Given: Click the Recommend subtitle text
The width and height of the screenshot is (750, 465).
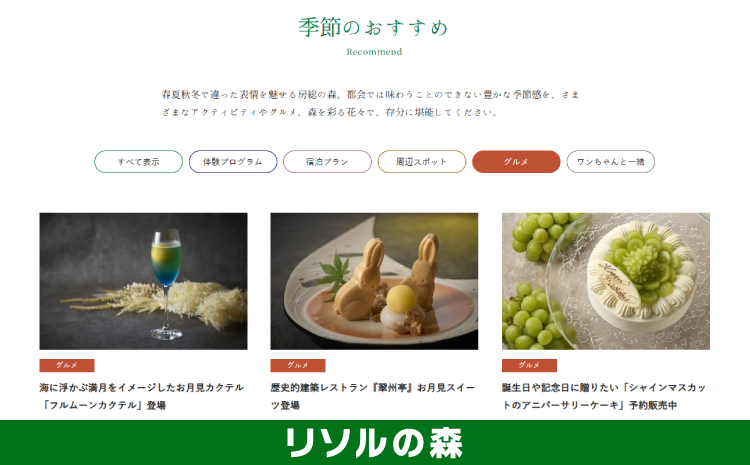Looking at the screenshot, I should click(x=374, y=52).
